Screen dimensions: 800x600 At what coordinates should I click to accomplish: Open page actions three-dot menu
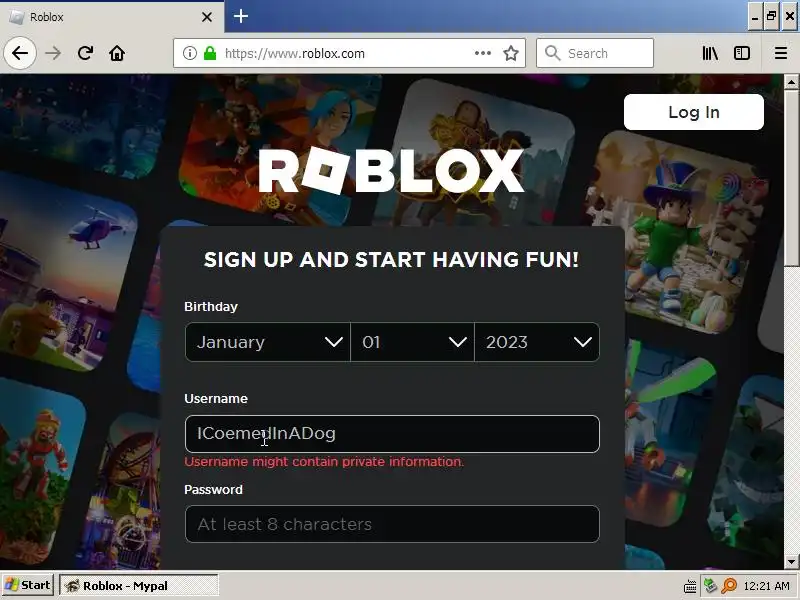(x=483, y=53)
